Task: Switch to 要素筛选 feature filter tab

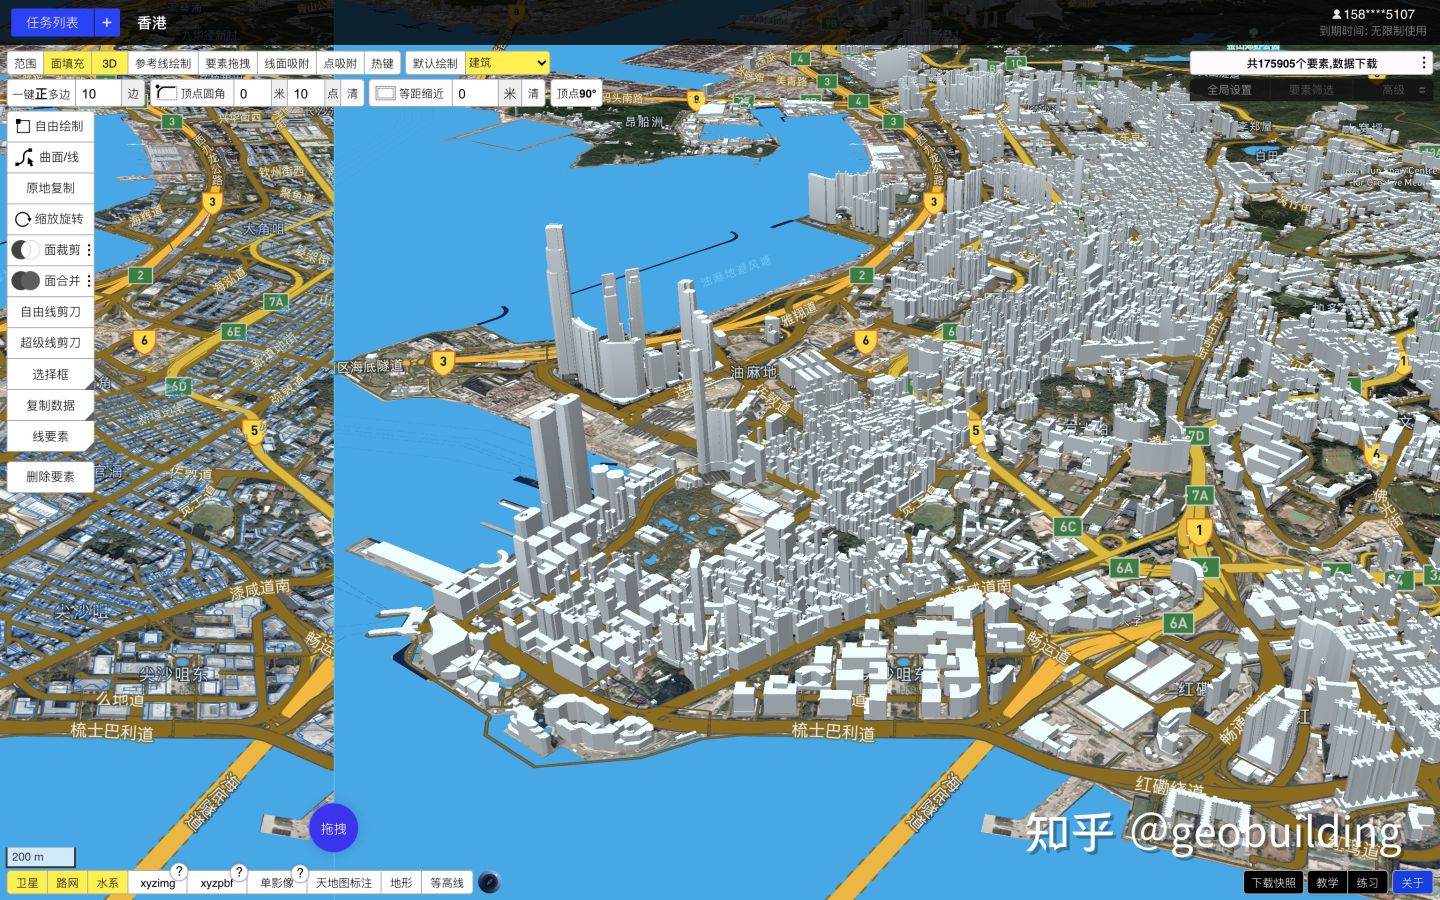Action: click(1311, 89)
